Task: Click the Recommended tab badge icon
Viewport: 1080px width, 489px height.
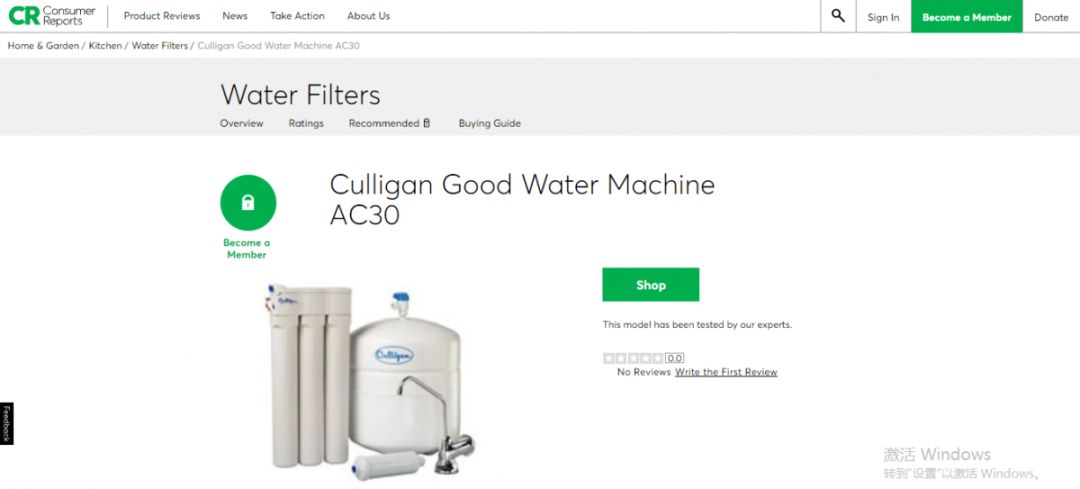Action: 426,123
